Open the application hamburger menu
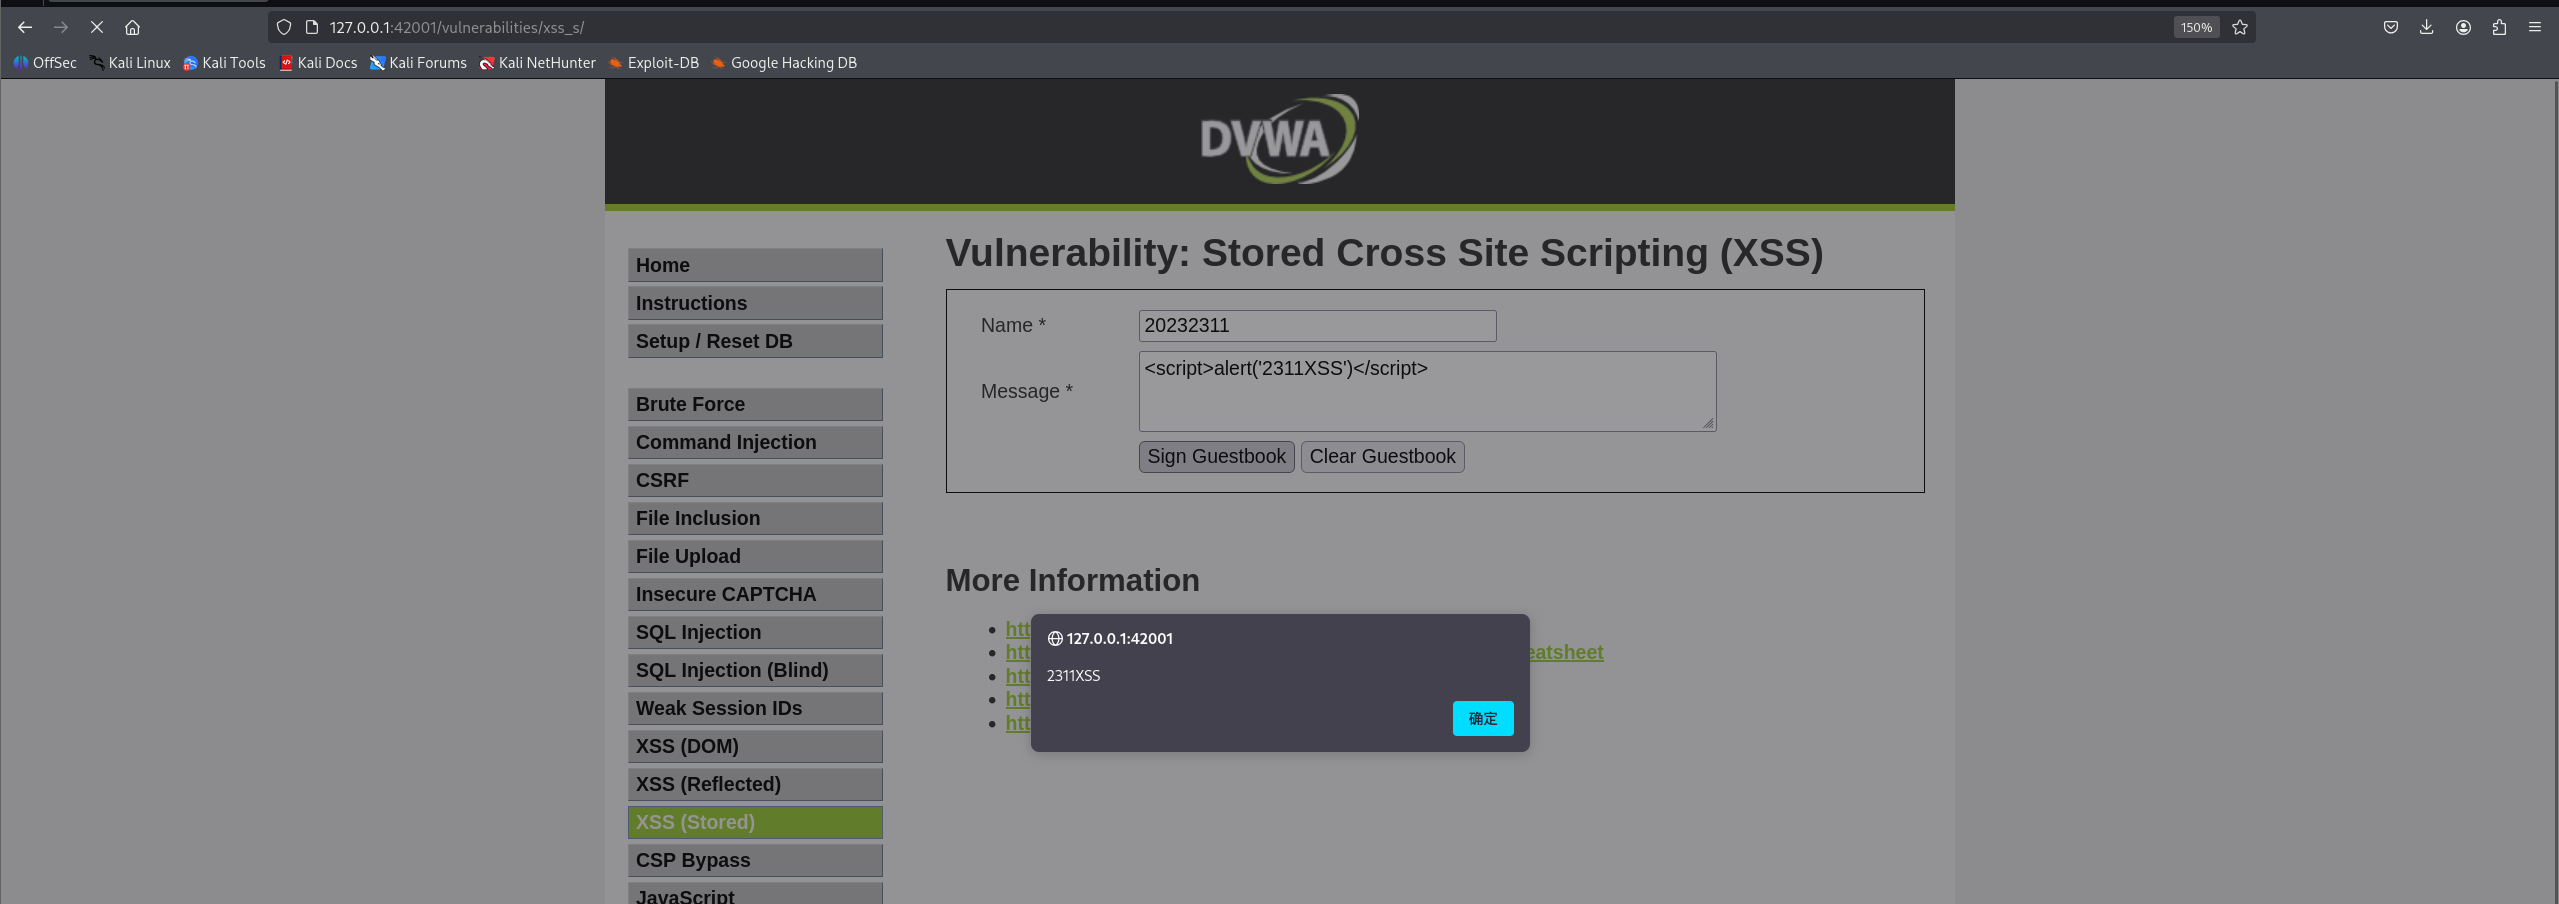 2535,27
